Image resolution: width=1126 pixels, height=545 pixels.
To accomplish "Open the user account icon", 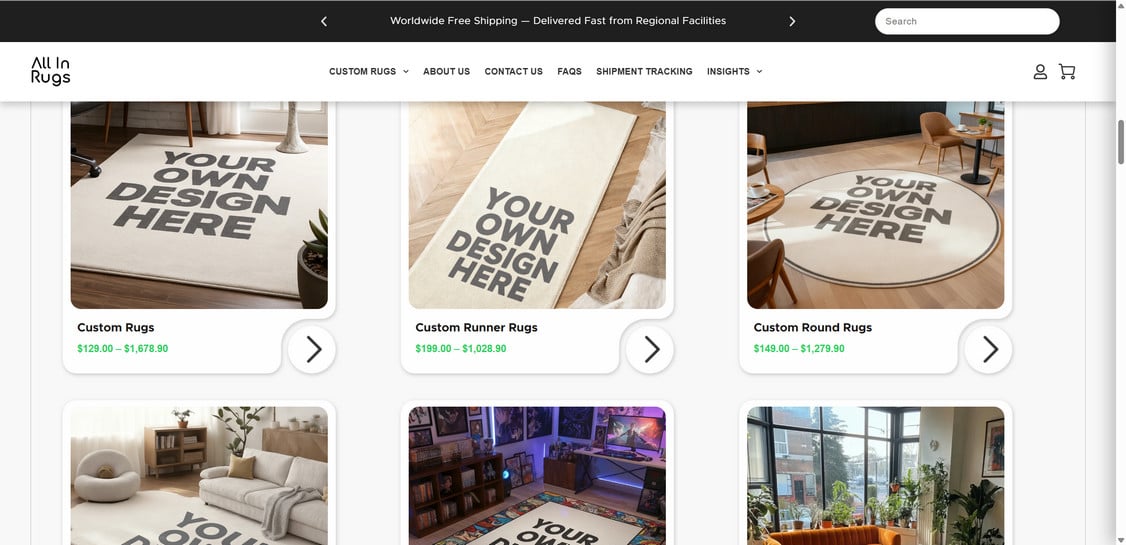I will tap(1040, 71).
